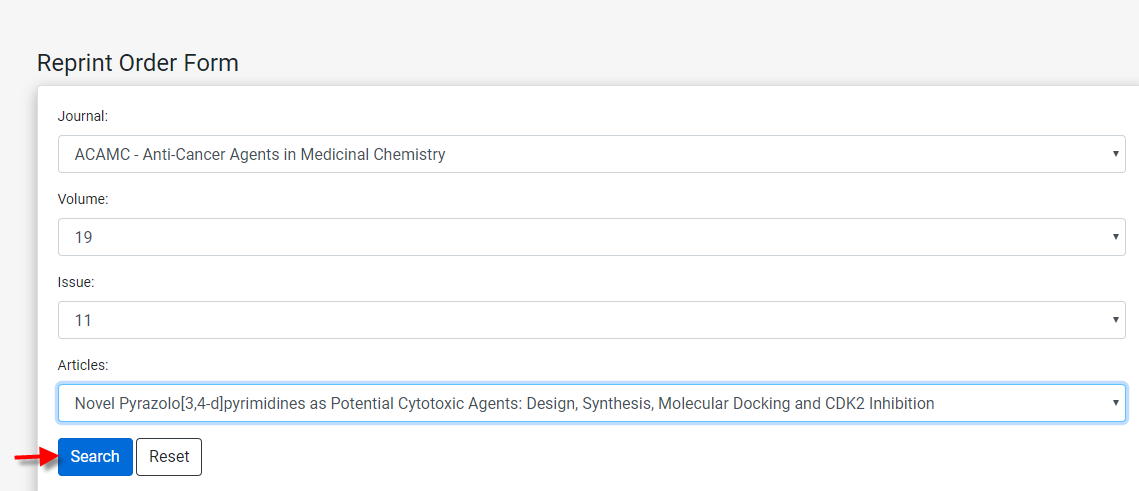Click the Search button
Viewport: 1139px width, 491px height.
(x=95, y=457)
